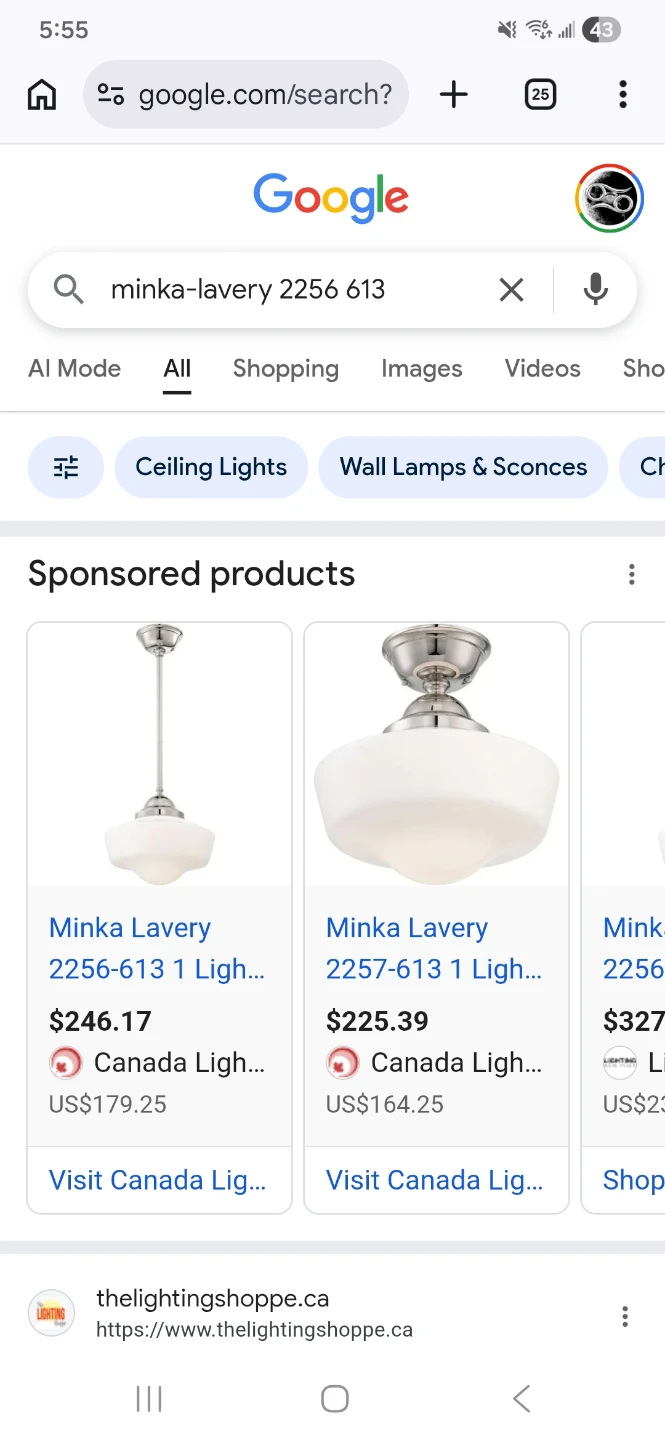Open a new tab with plus icon

[454, 95]
